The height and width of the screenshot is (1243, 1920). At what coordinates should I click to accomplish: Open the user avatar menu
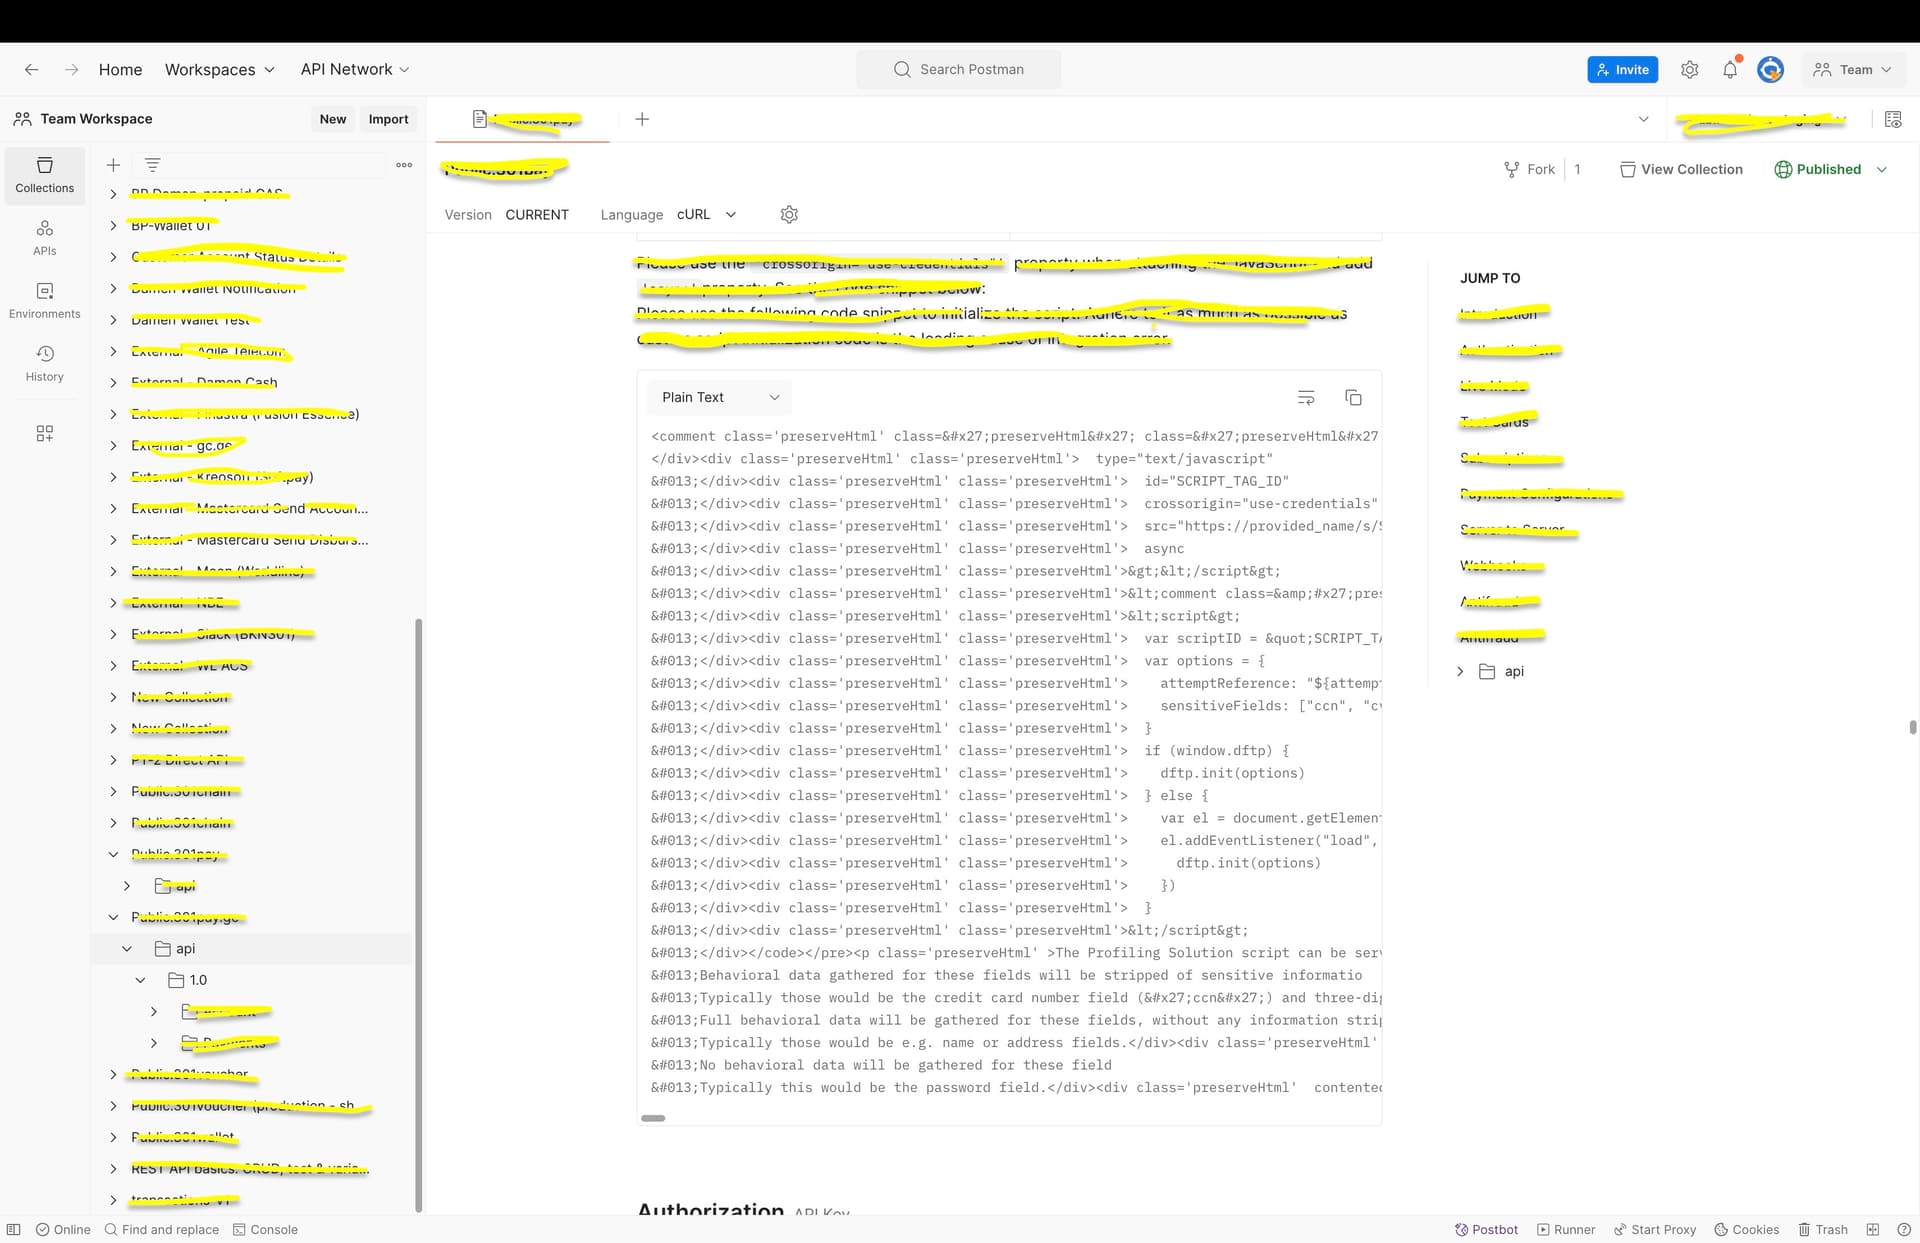pos(1770,69)
